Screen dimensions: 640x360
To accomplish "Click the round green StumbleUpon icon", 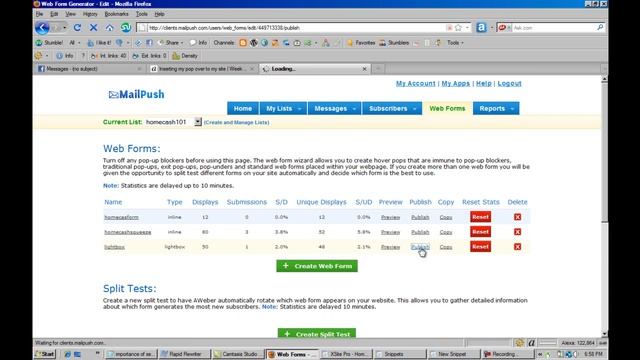I will [126, 28].
